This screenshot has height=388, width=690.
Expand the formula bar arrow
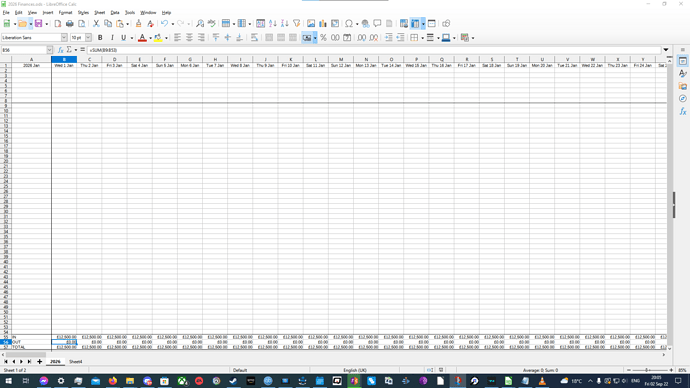(x=666, y=50)
